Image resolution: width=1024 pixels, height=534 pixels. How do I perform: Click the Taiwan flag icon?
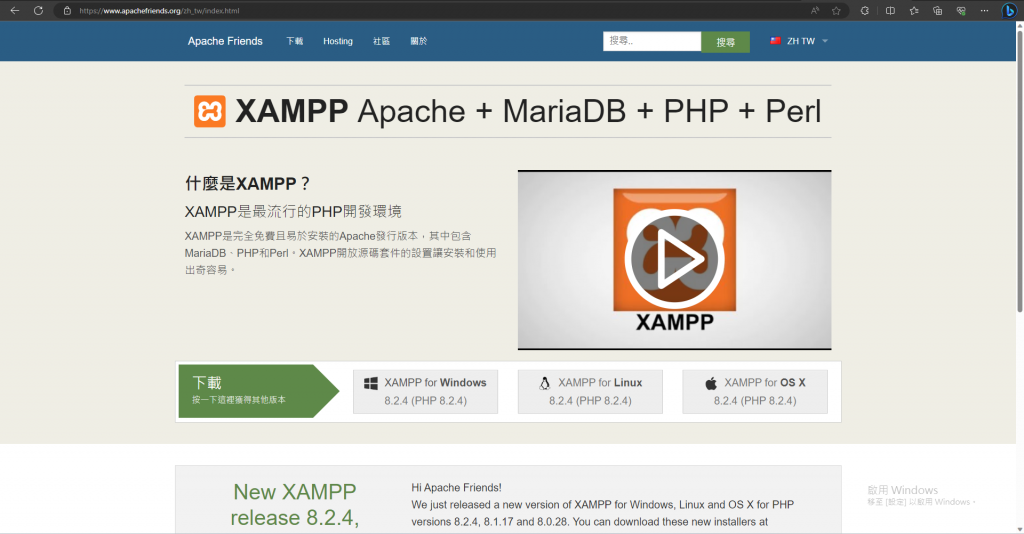pyautogui.click(x=775, y=40)
